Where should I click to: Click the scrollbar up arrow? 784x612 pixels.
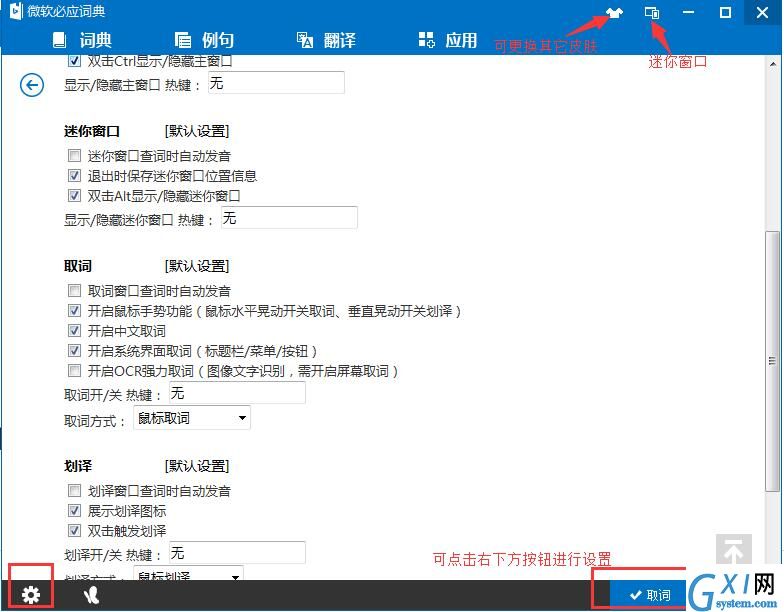[x=773, y=63]
